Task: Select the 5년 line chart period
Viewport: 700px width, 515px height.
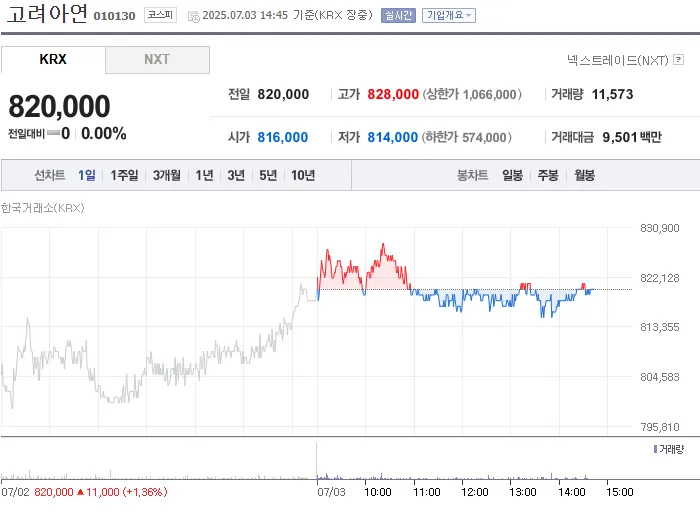Action: (268, 175)
